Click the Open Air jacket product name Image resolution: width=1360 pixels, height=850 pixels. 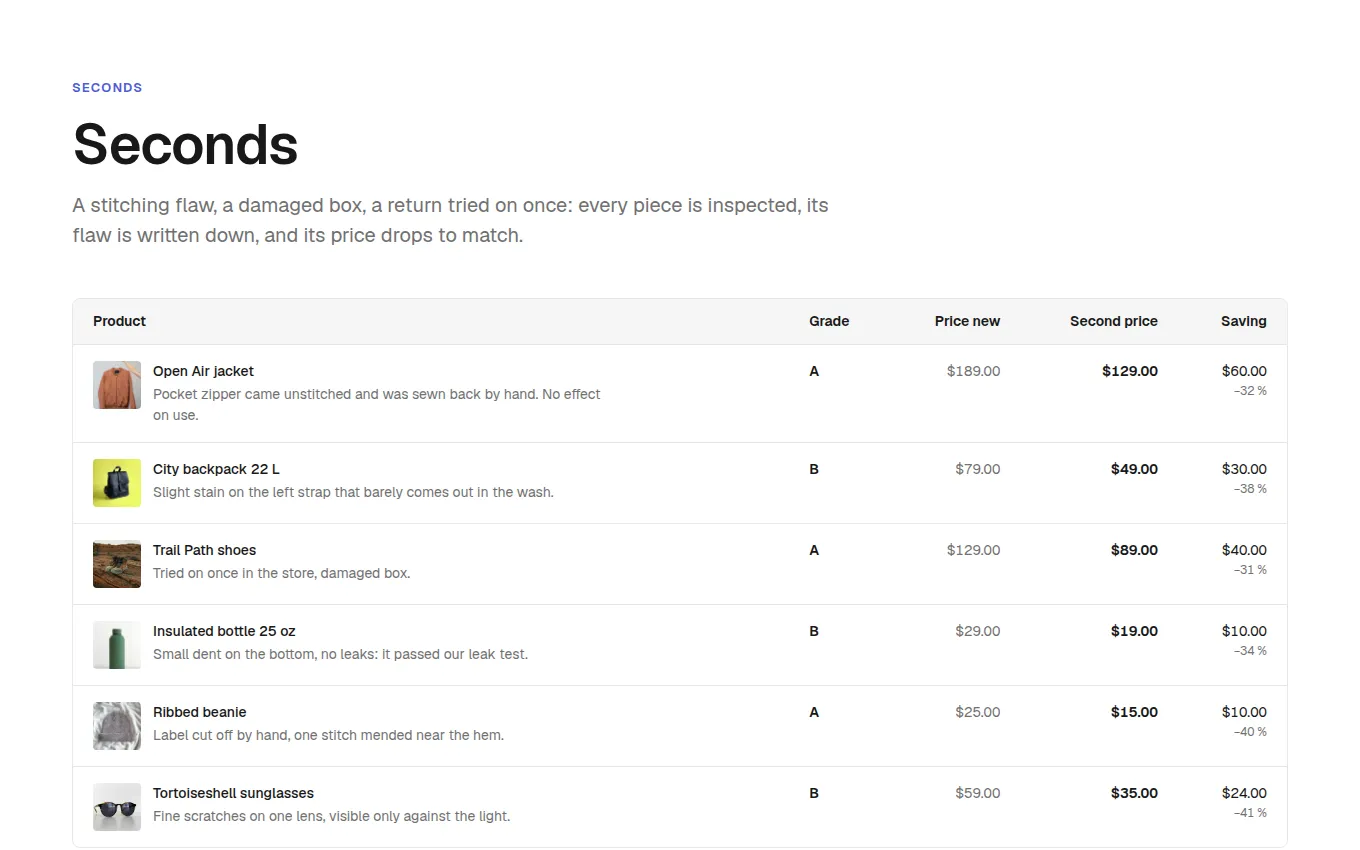pyautogui.click(x=204, y=371)
